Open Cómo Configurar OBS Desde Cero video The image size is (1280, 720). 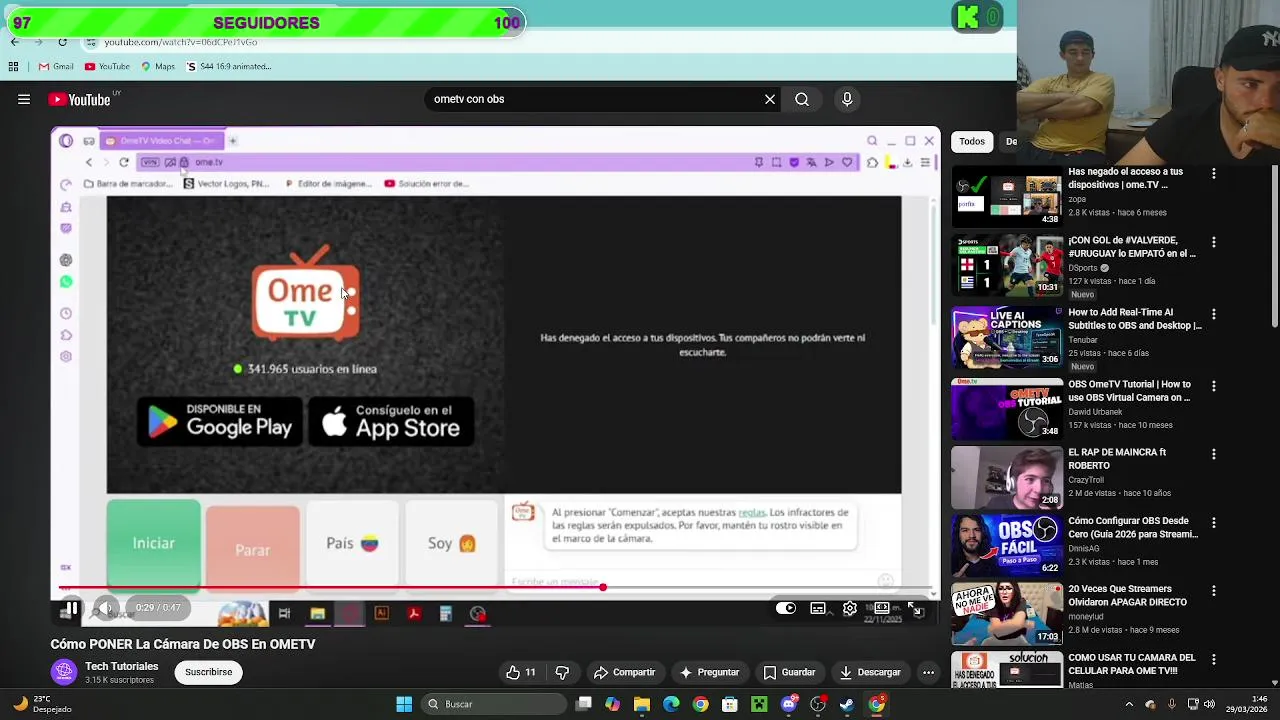[1132, 527]
